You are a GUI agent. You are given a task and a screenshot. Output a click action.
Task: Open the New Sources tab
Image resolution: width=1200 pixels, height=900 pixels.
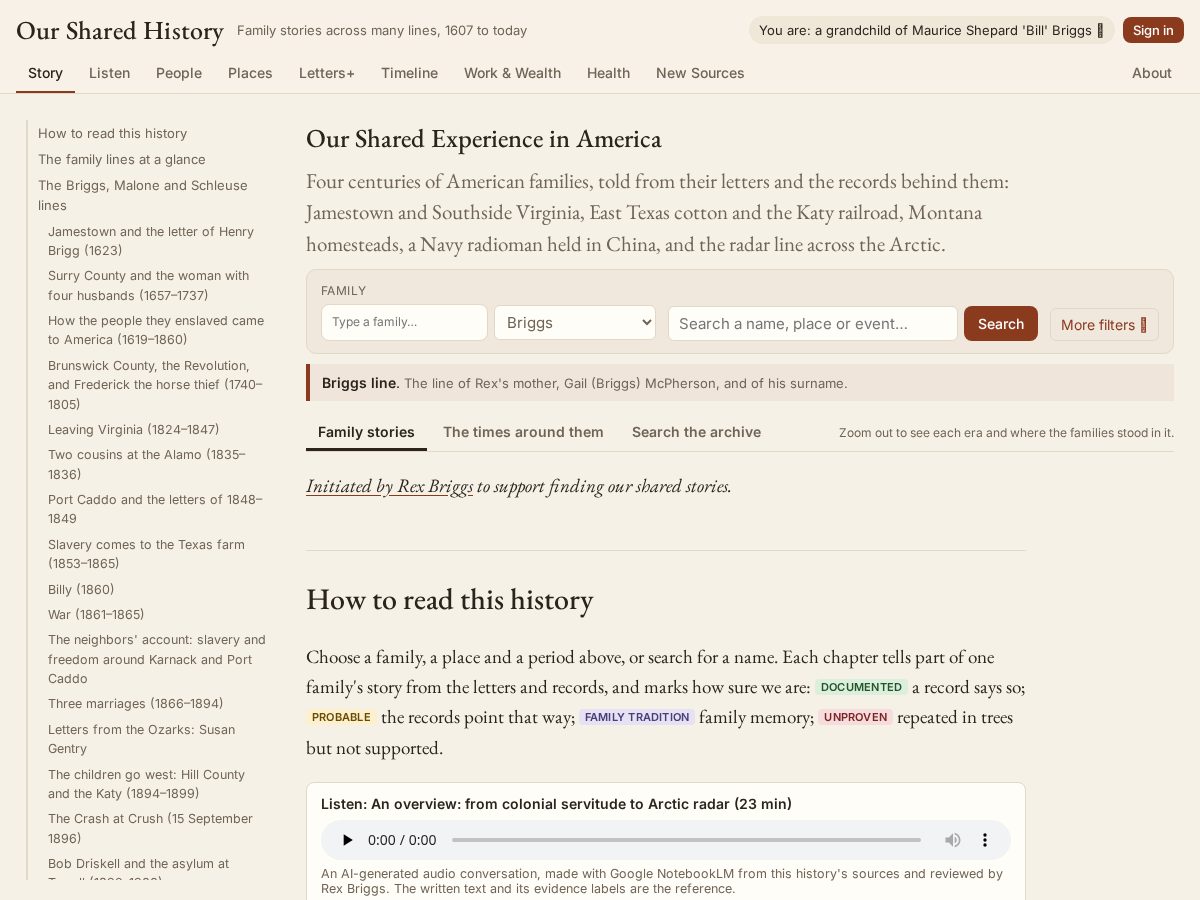coord(700,73)
